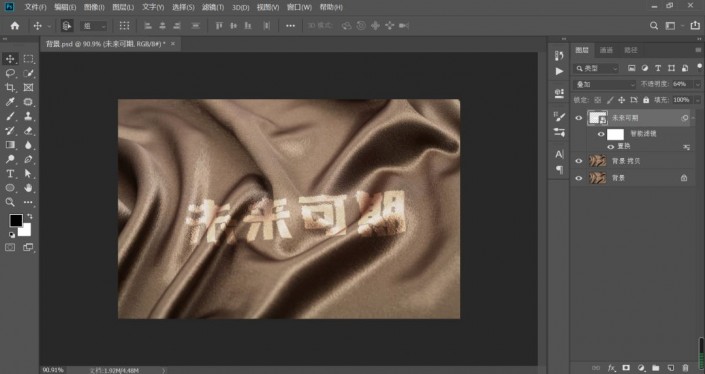Toggle Auto-Select checkbox in options bar
Viewport: 705px width, 374px height.
(67, 26)
